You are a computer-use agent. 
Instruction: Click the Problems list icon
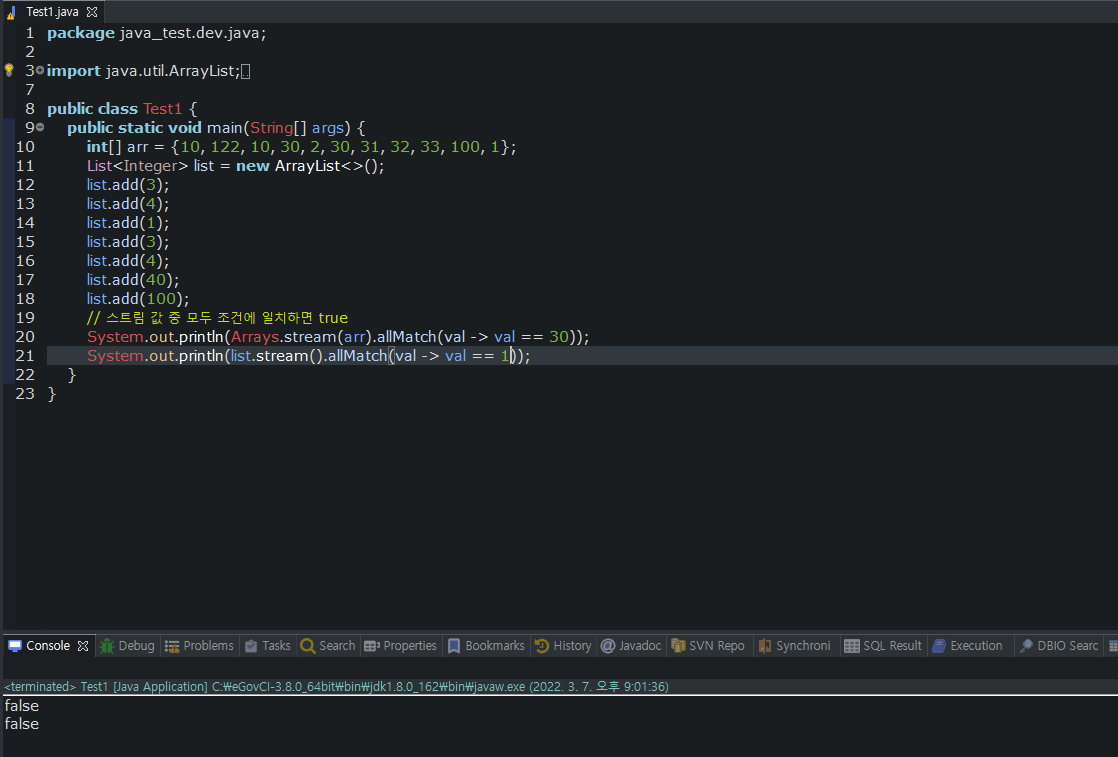[172, 646]
